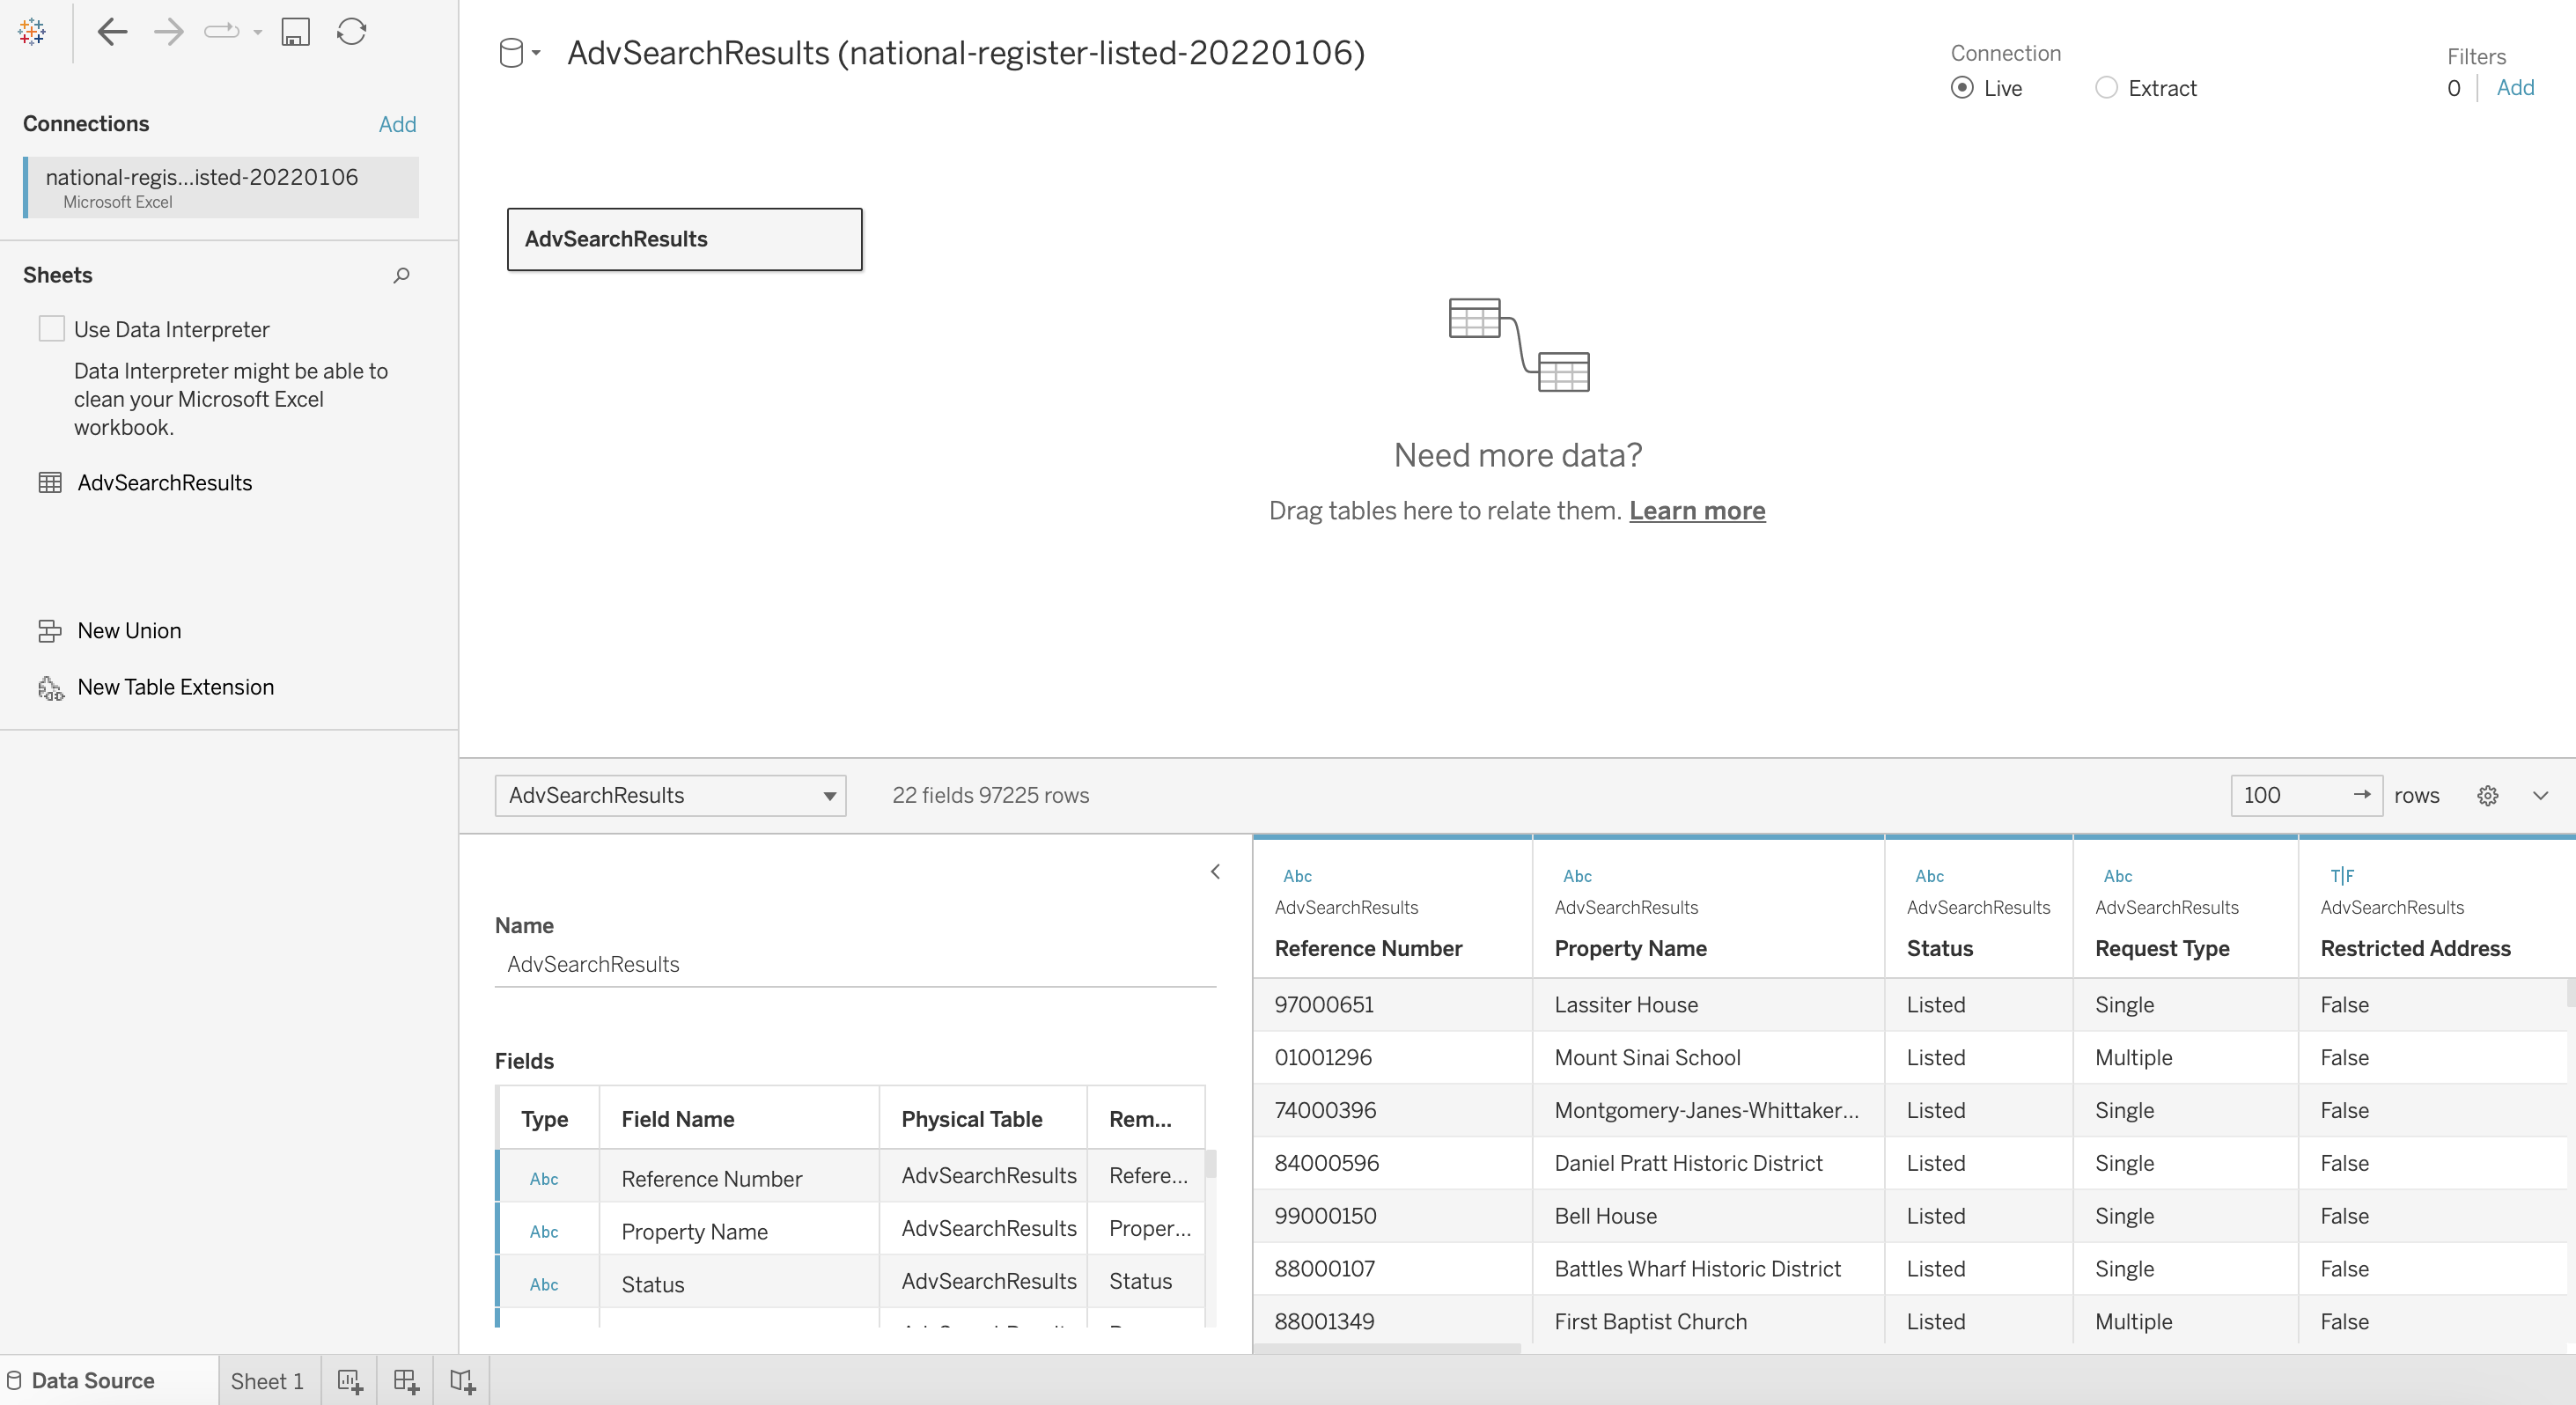Enable Use Data Interpreter checkbox

pos(52,329)
